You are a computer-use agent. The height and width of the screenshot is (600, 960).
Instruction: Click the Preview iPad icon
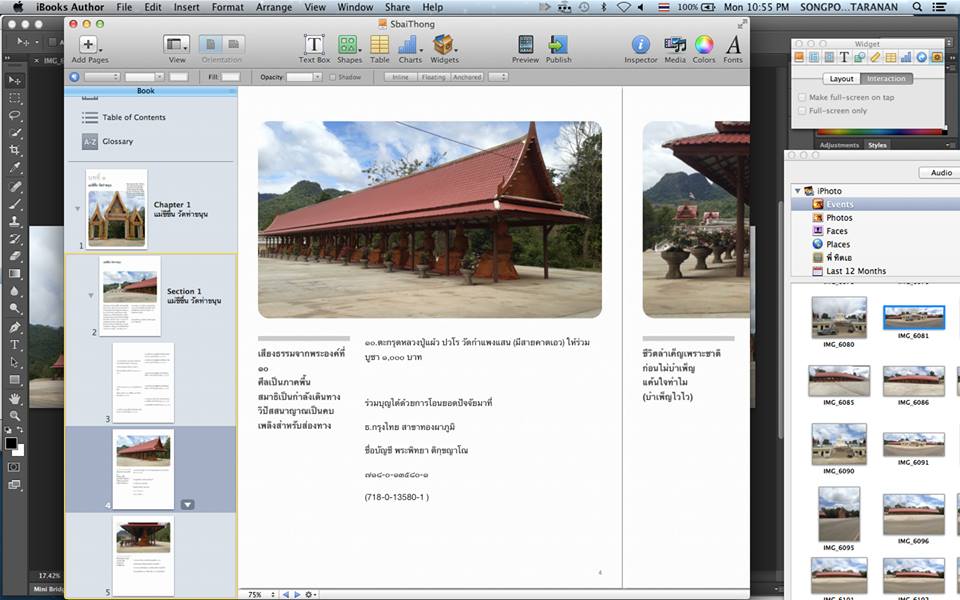click(525, 45)
